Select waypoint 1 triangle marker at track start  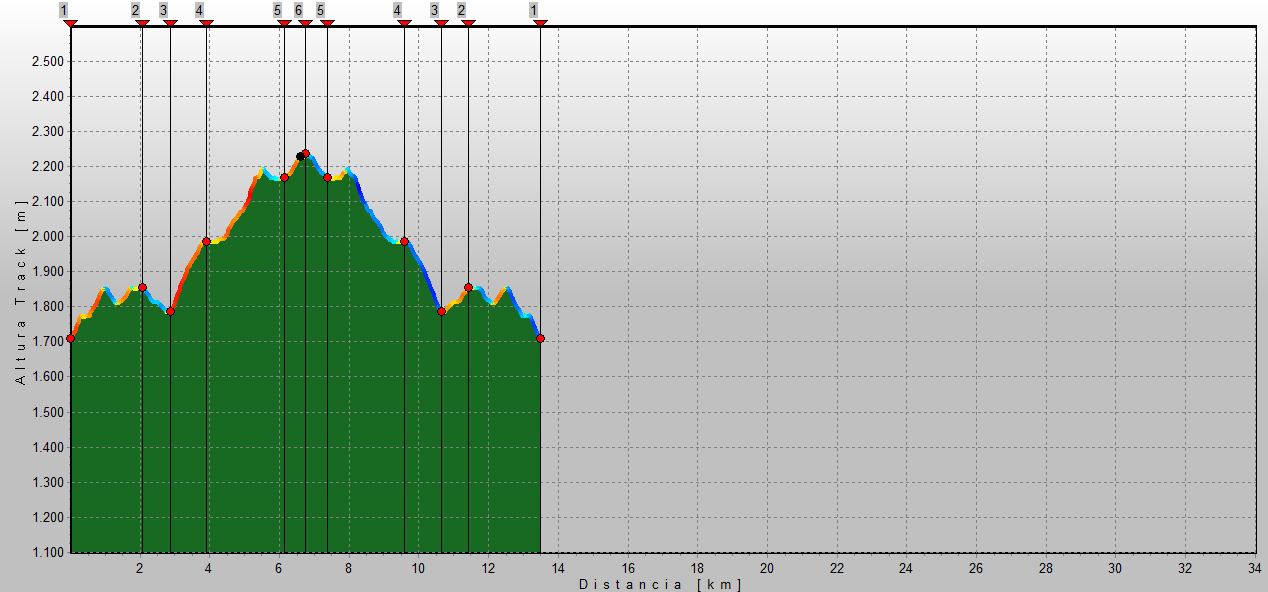coord(70,23)
